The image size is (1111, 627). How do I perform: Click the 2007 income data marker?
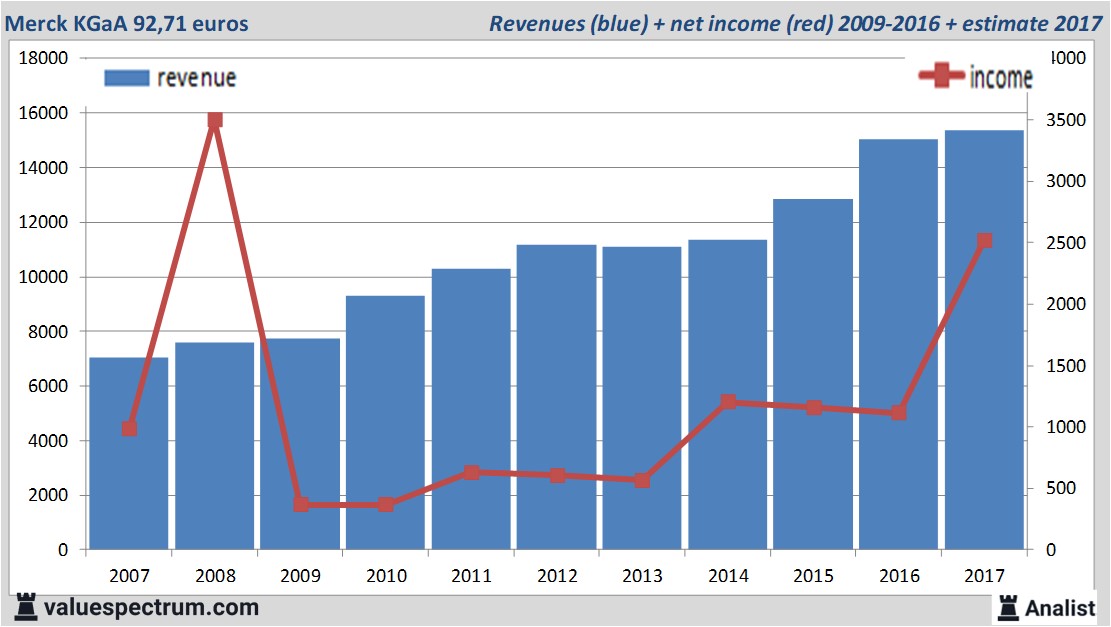pyautogui.click(x=129, y=429)
